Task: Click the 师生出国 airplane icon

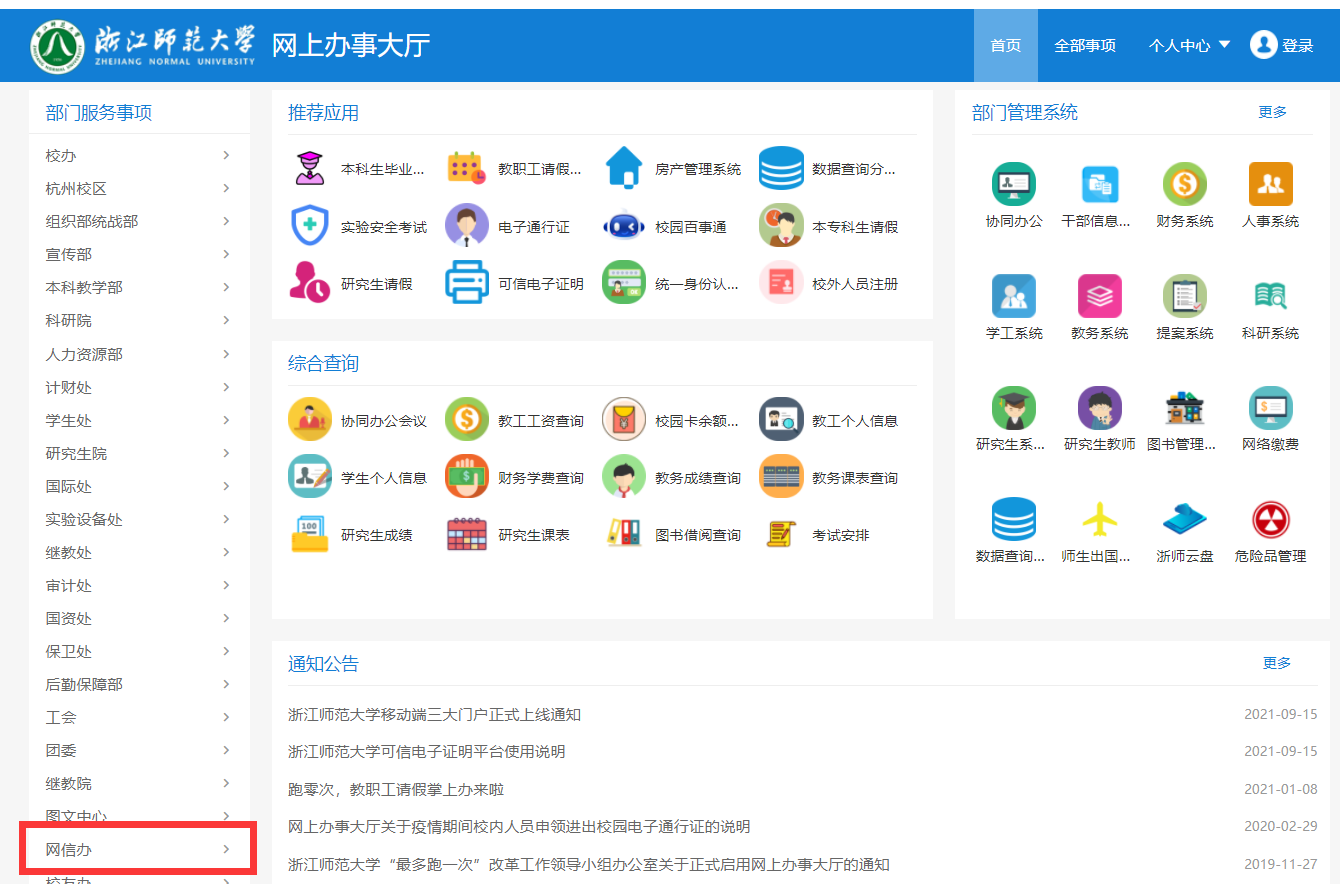Action: click(1099, 520)
